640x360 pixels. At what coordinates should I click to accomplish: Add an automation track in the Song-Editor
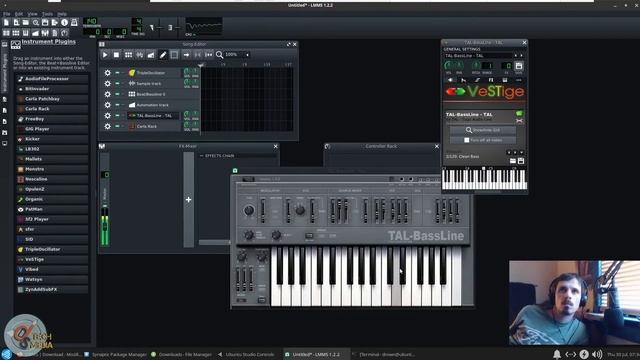coord(151,55)
